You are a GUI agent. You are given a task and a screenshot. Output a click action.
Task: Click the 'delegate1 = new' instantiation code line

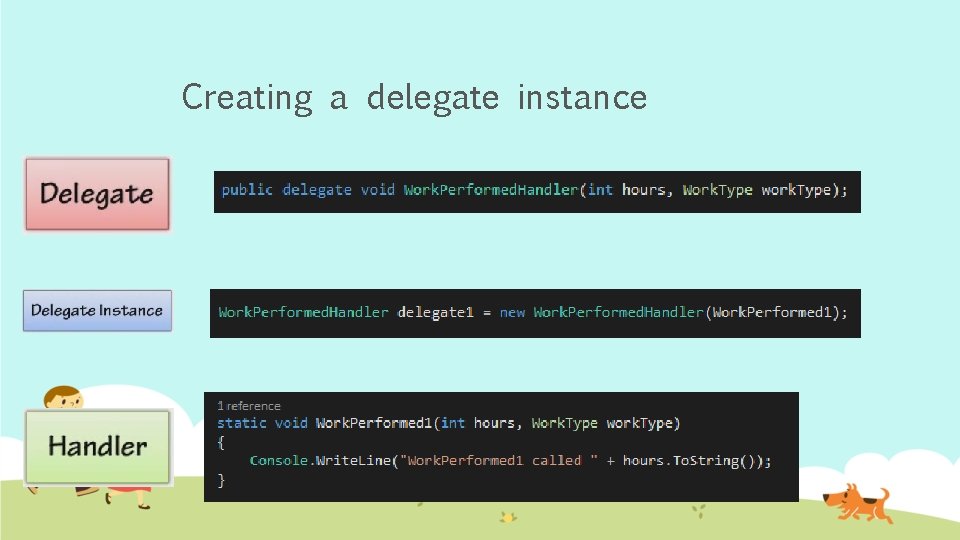click(x=533, y=312)
